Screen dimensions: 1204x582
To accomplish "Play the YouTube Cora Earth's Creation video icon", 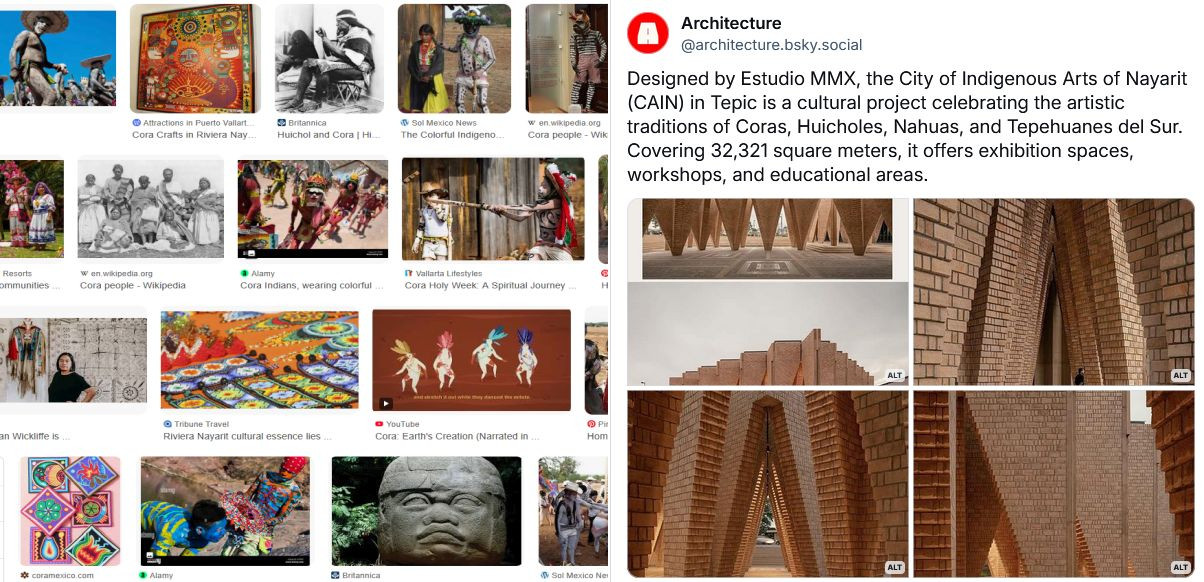I will [x=385, y=403].
